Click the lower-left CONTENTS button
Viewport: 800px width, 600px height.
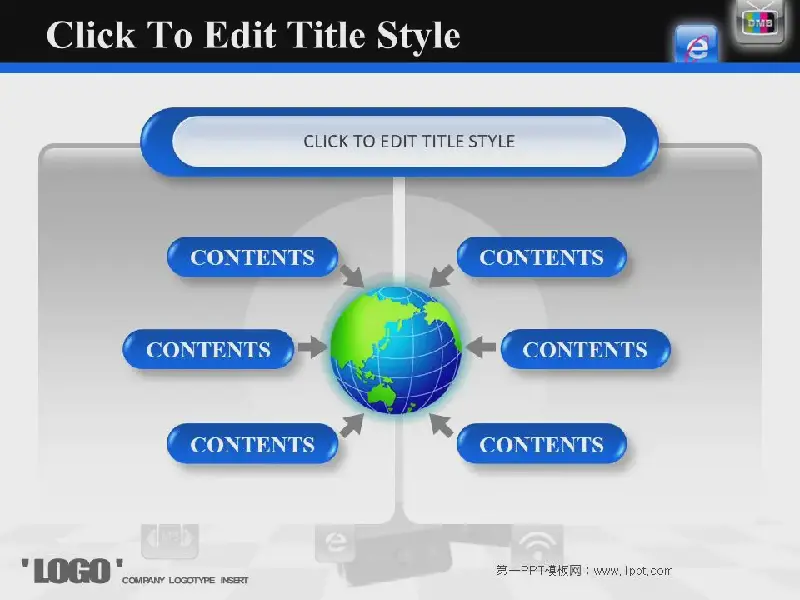252,444
